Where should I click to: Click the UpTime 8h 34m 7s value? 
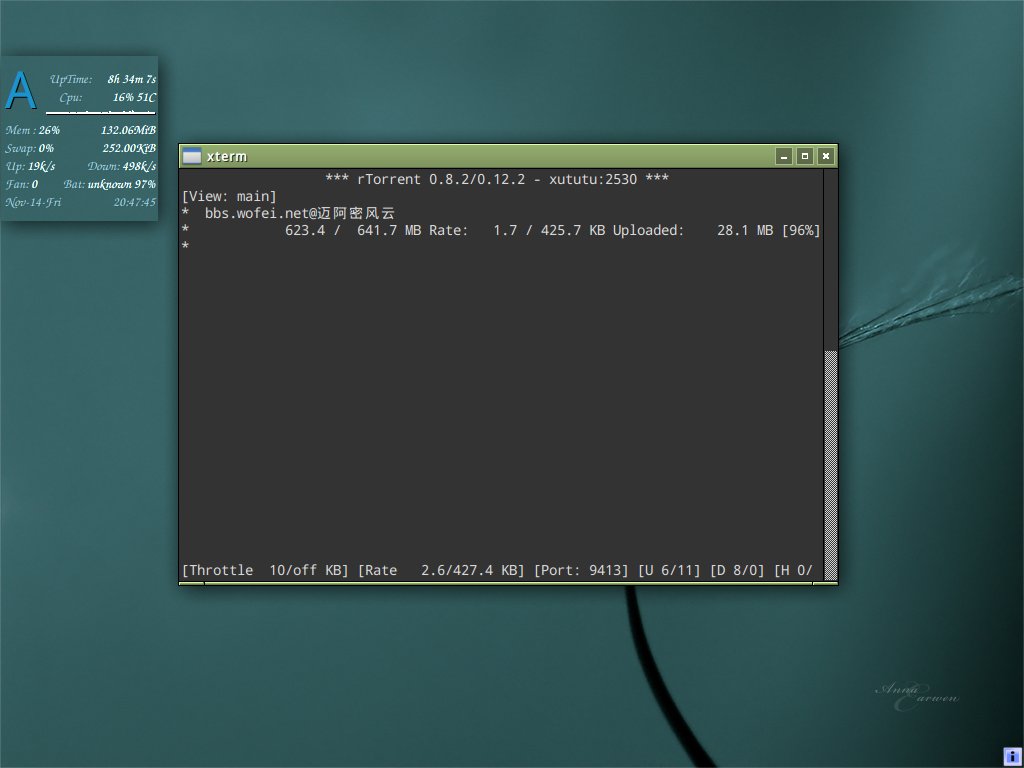131,79
